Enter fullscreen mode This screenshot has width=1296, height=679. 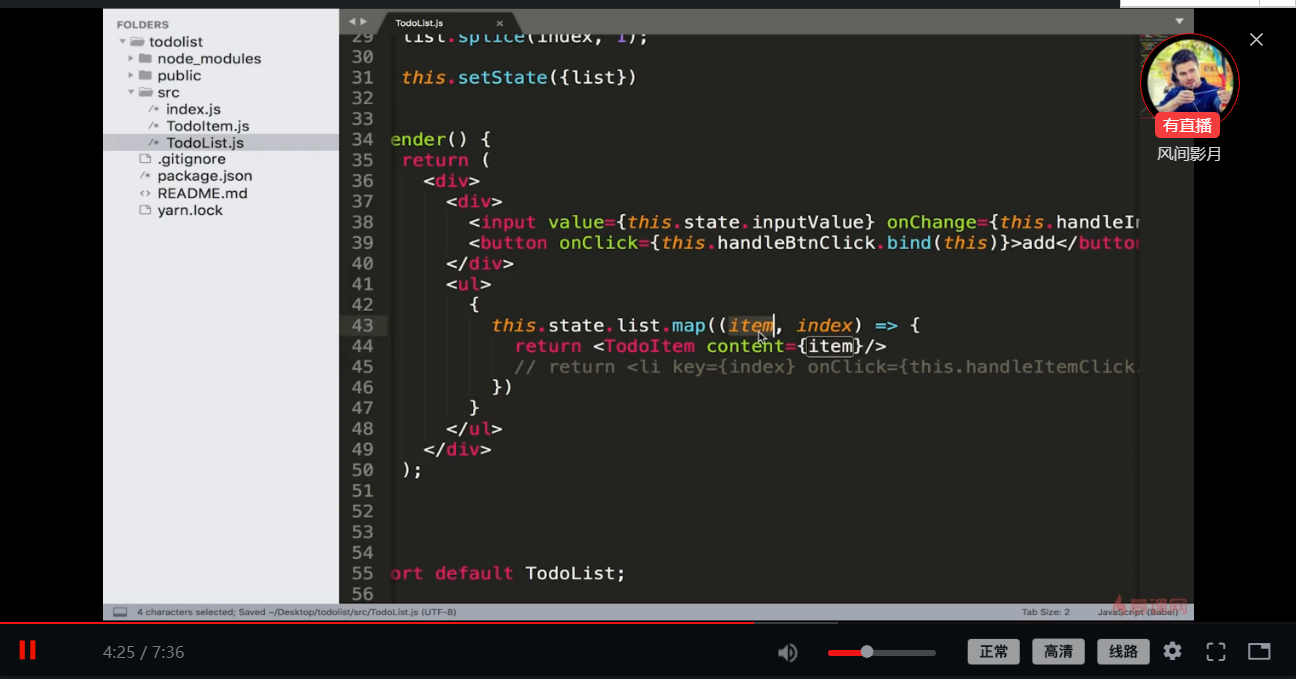tap(1216, 651)
